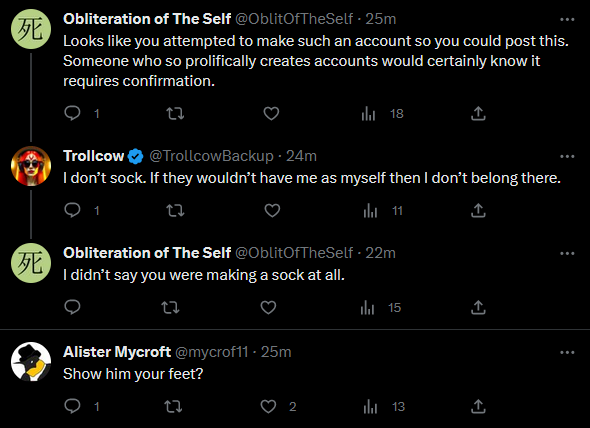Open the @TrollcowBackup profile handle
This screenshot has width=590, height=428.
click(x=211, y=156)
